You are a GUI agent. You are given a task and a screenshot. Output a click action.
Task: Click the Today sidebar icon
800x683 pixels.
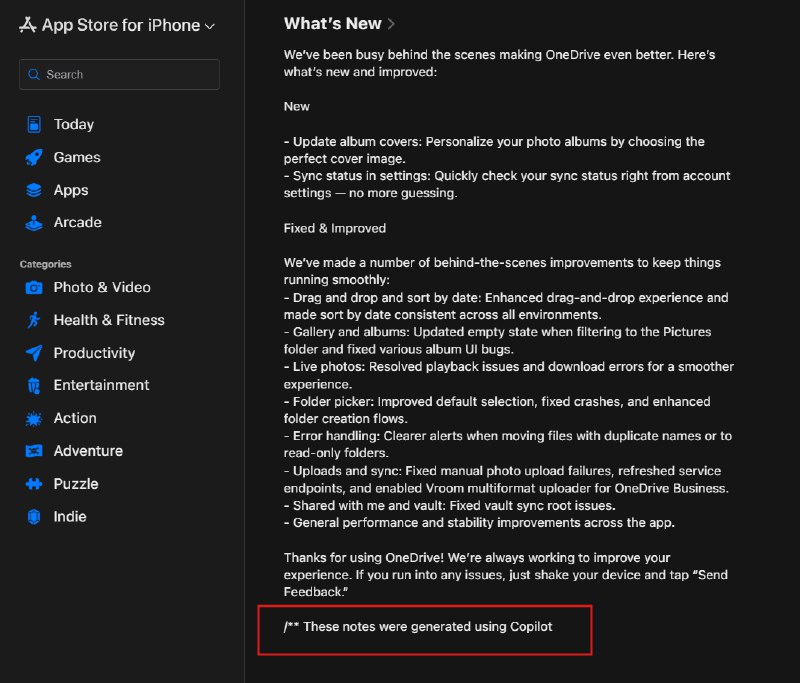32,124
